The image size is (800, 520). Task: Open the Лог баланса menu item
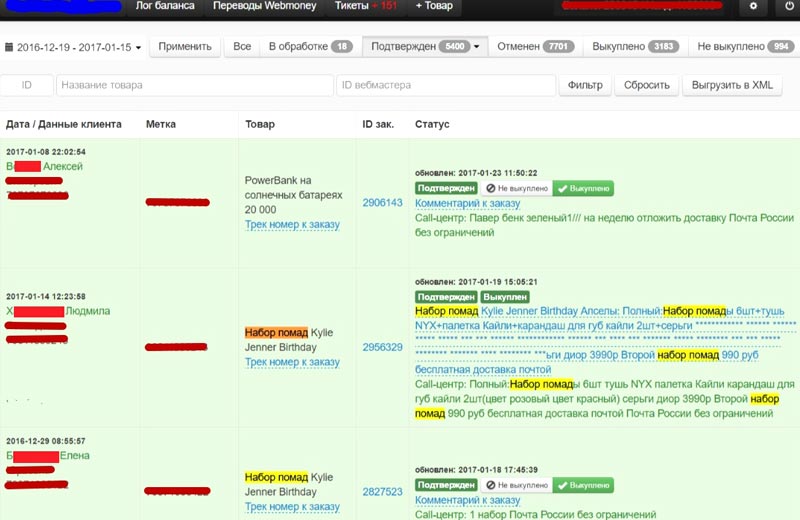165,6
